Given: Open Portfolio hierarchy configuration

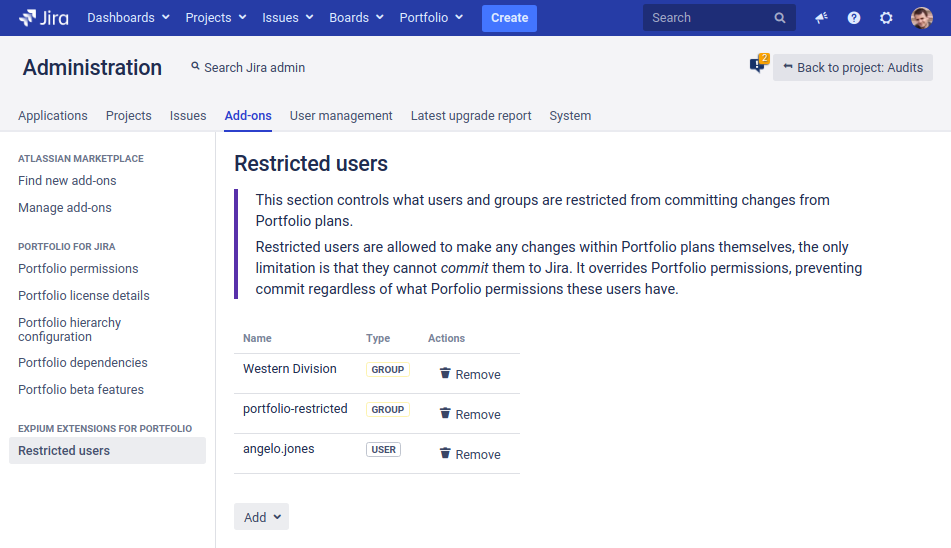Looking at the screenshot, I should 70,329.
